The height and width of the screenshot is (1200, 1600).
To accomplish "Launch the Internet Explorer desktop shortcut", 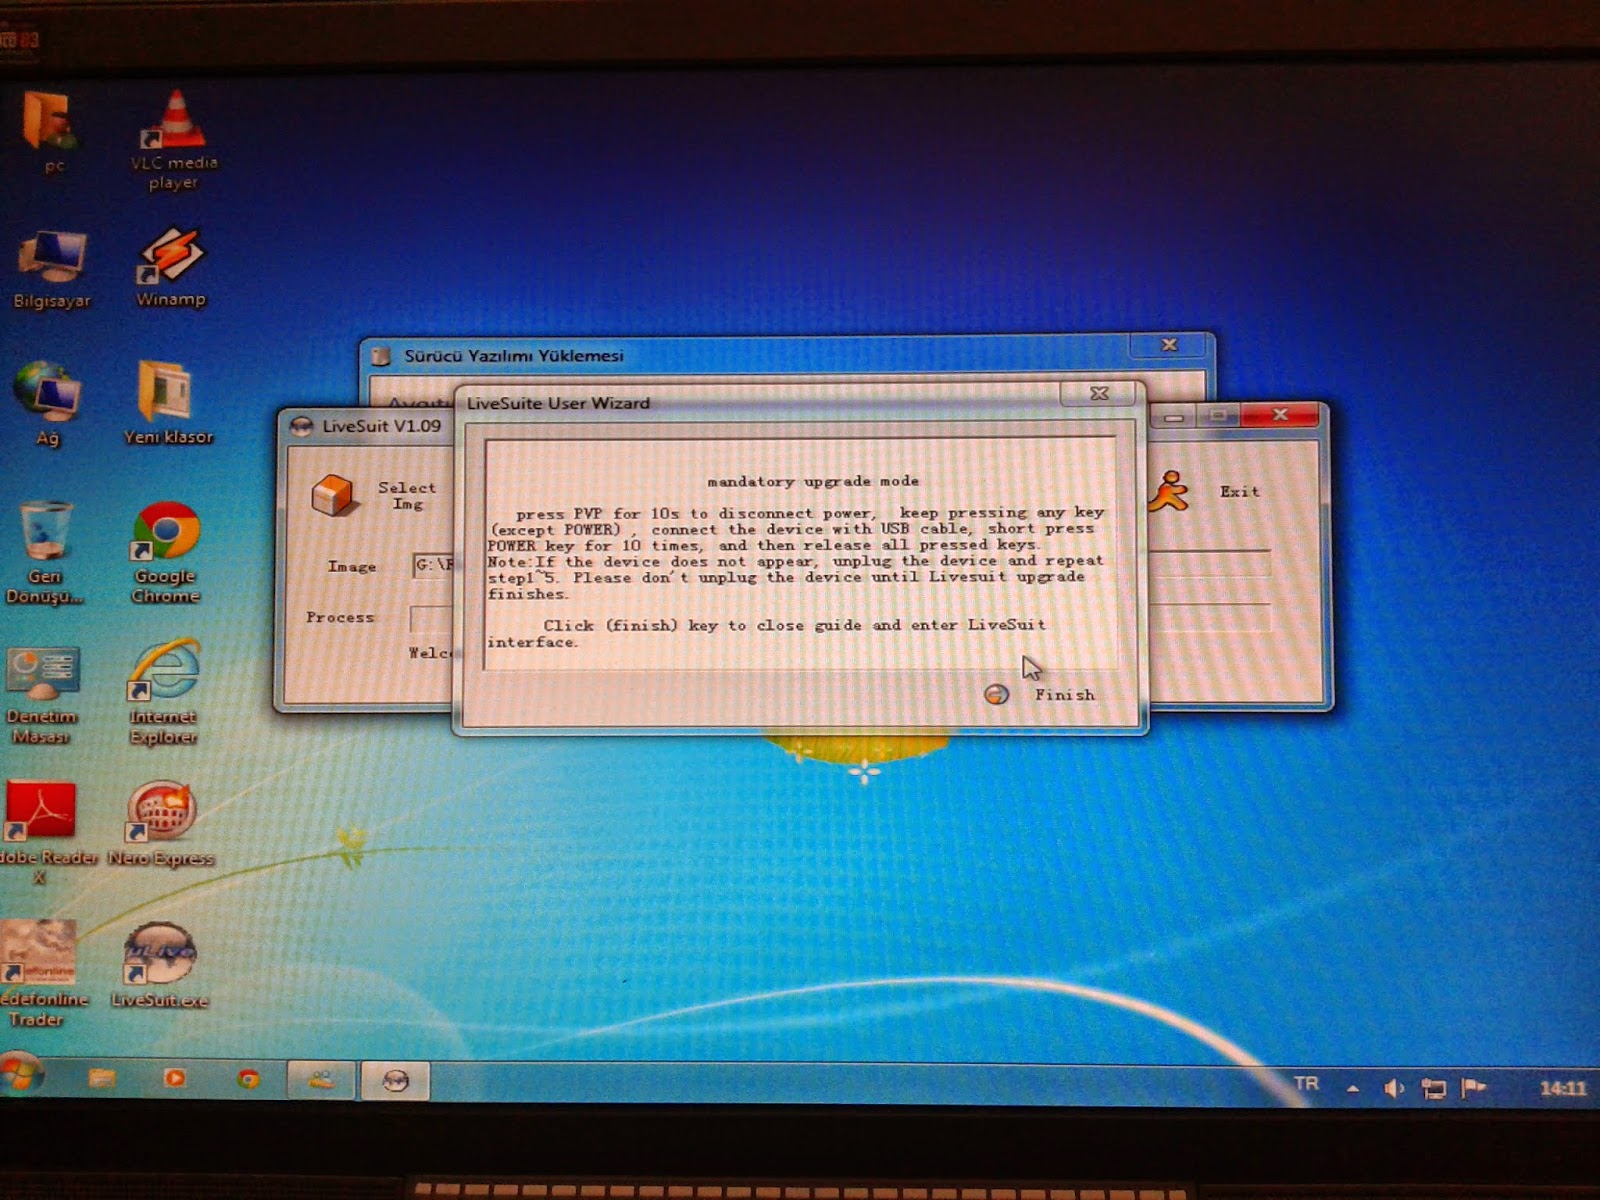I will pyautogui.click(x=163, y=692).
